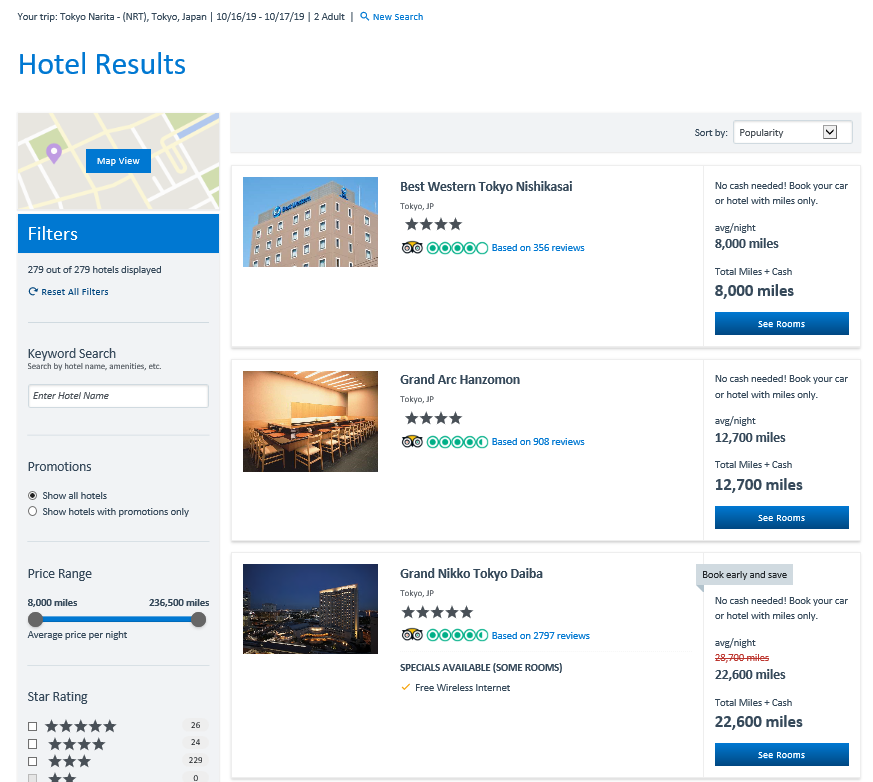Open Based on 356 reviews link

(538, 248)
